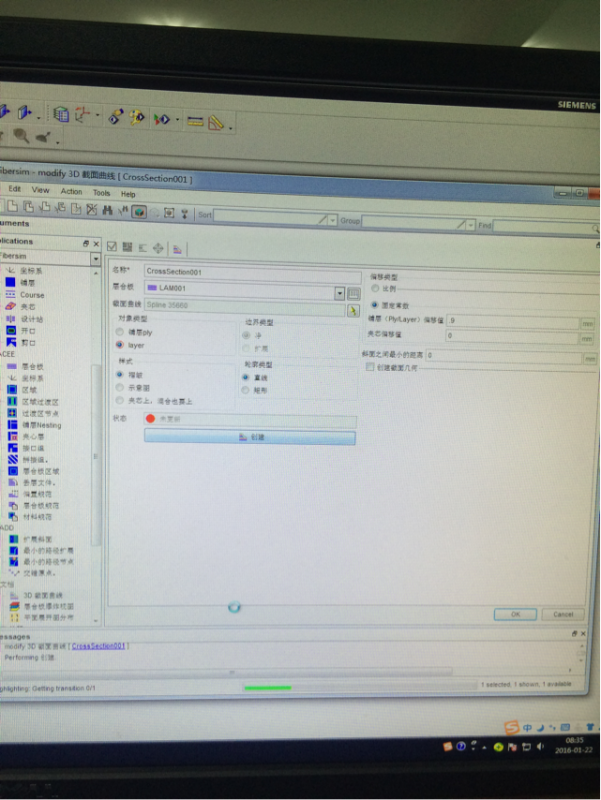Open the CrossSection001 link in messages

pyautogui.click(x=98, y=646)
